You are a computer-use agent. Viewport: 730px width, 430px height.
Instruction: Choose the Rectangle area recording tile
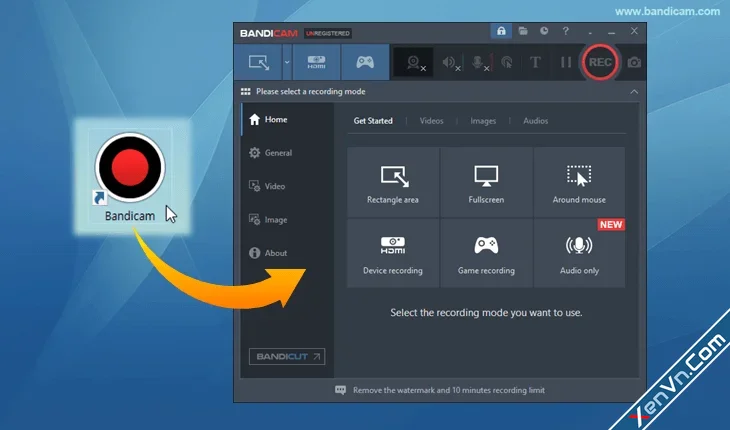click(393, 182)
